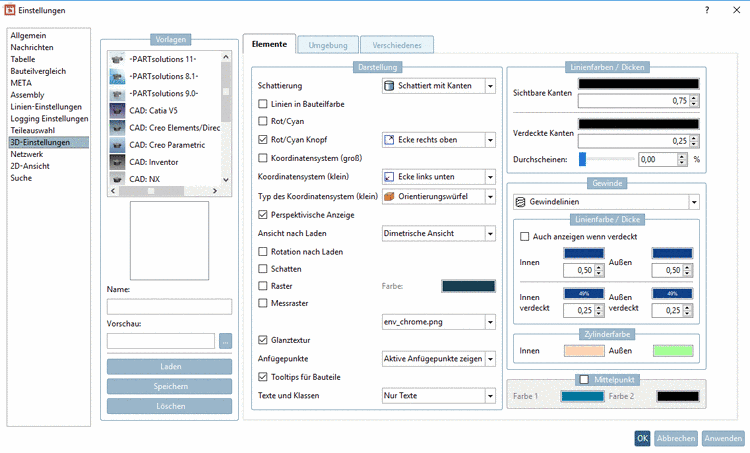Click the PARTsolutions 8.1 template icon
750x453 pixels.
click(x=117, y=77)
